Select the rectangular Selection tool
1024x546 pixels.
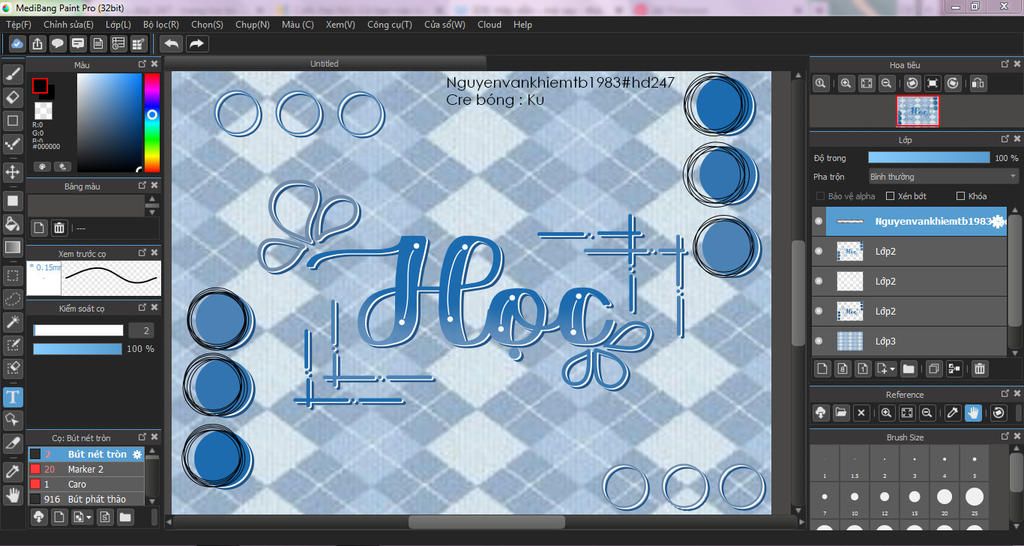[x=12, y=276]
